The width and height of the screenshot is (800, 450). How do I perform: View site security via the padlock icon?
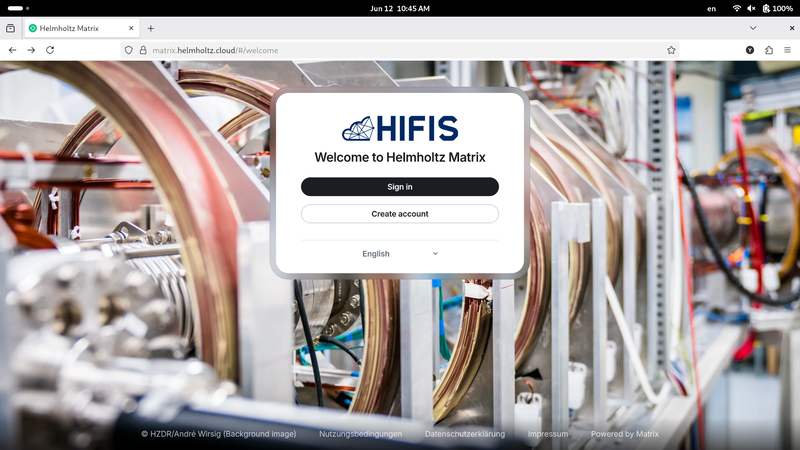143,50
